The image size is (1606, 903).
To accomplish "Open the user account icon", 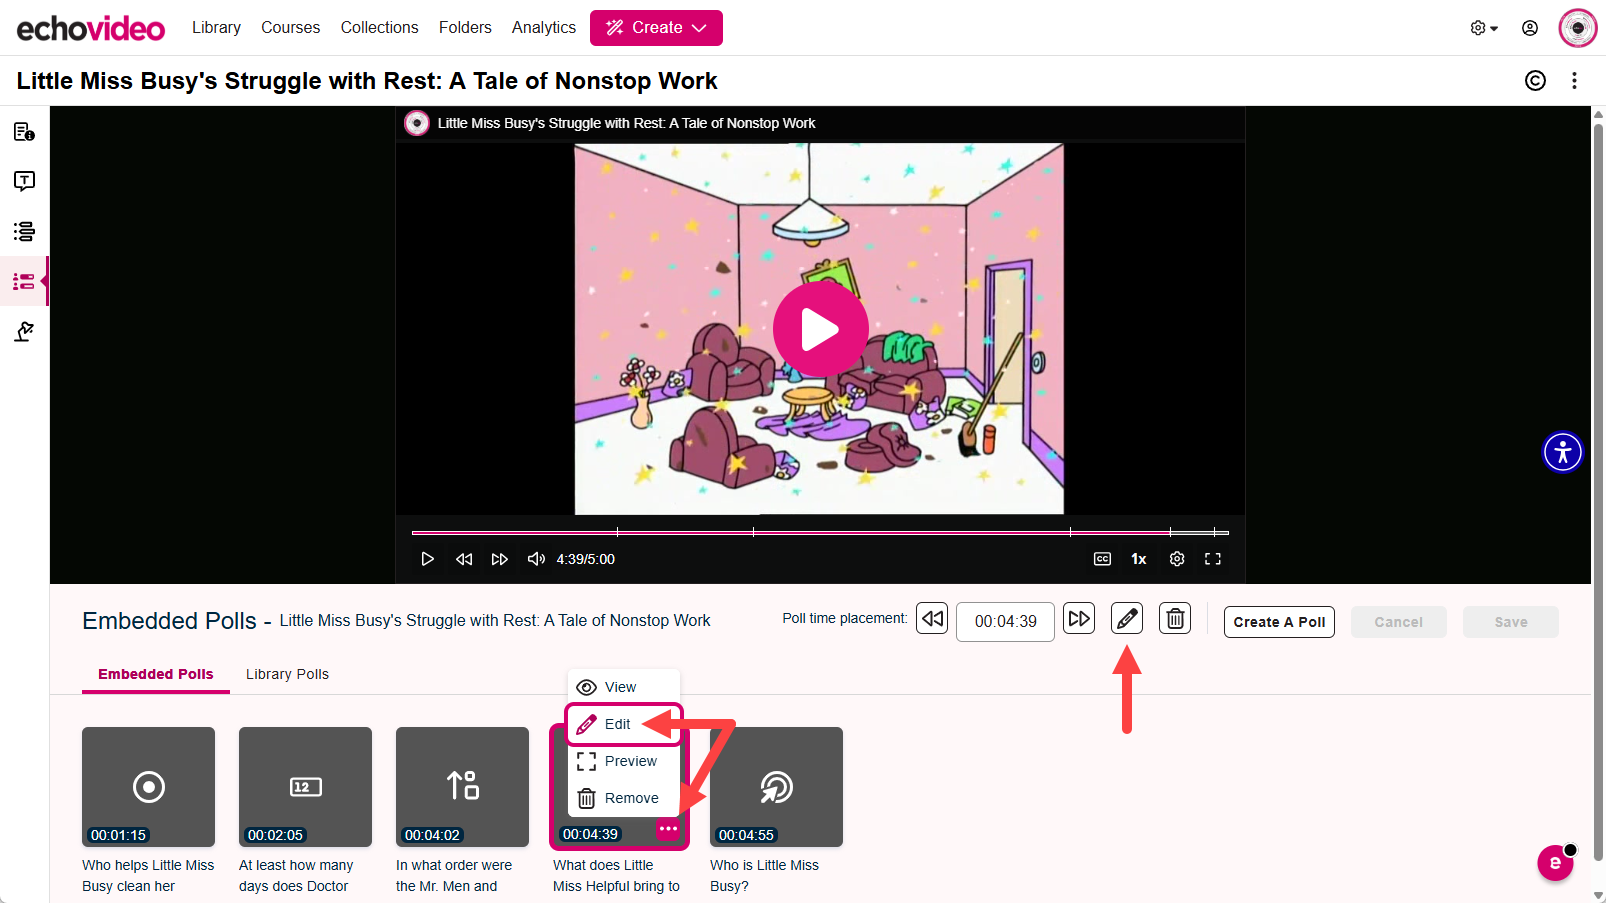I will pos(1530,28).
